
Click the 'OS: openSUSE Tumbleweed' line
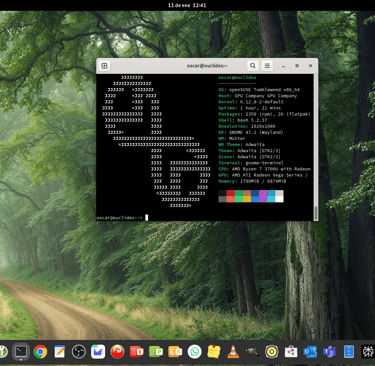click(259, 90)
